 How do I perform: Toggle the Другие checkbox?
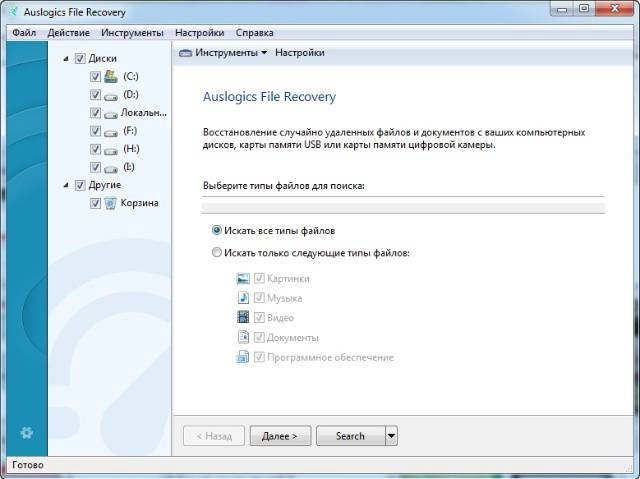point(80,185)
